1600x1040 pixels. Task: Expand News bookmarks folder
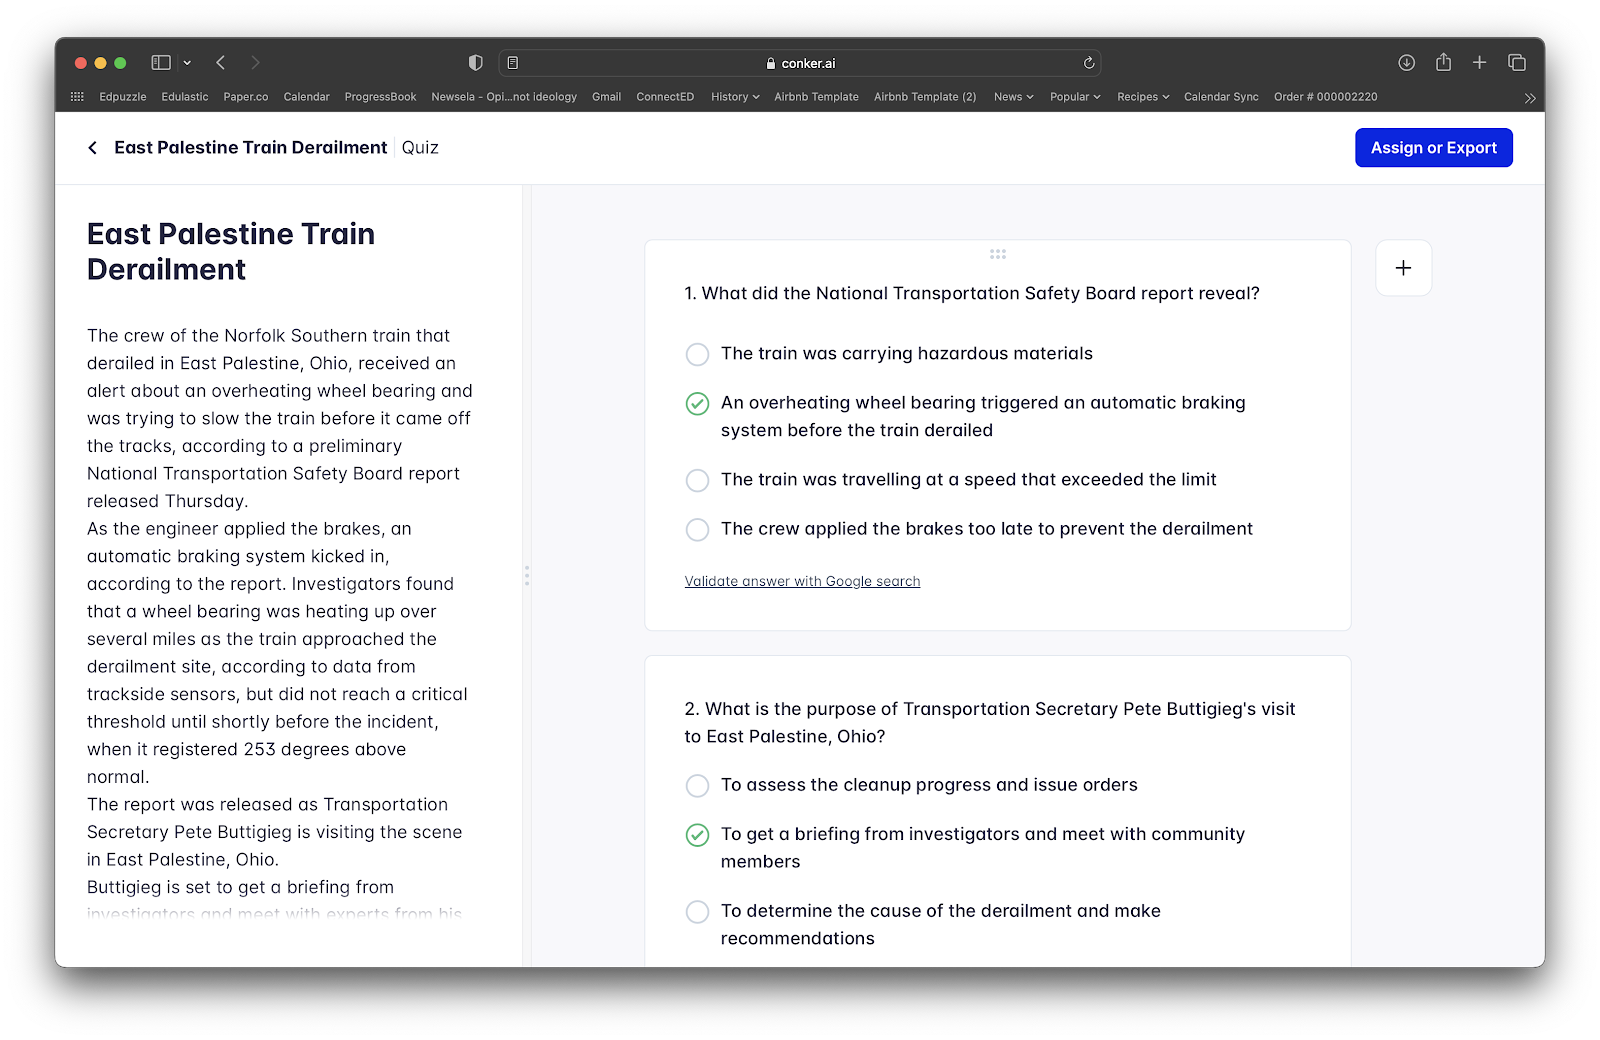1013,97
